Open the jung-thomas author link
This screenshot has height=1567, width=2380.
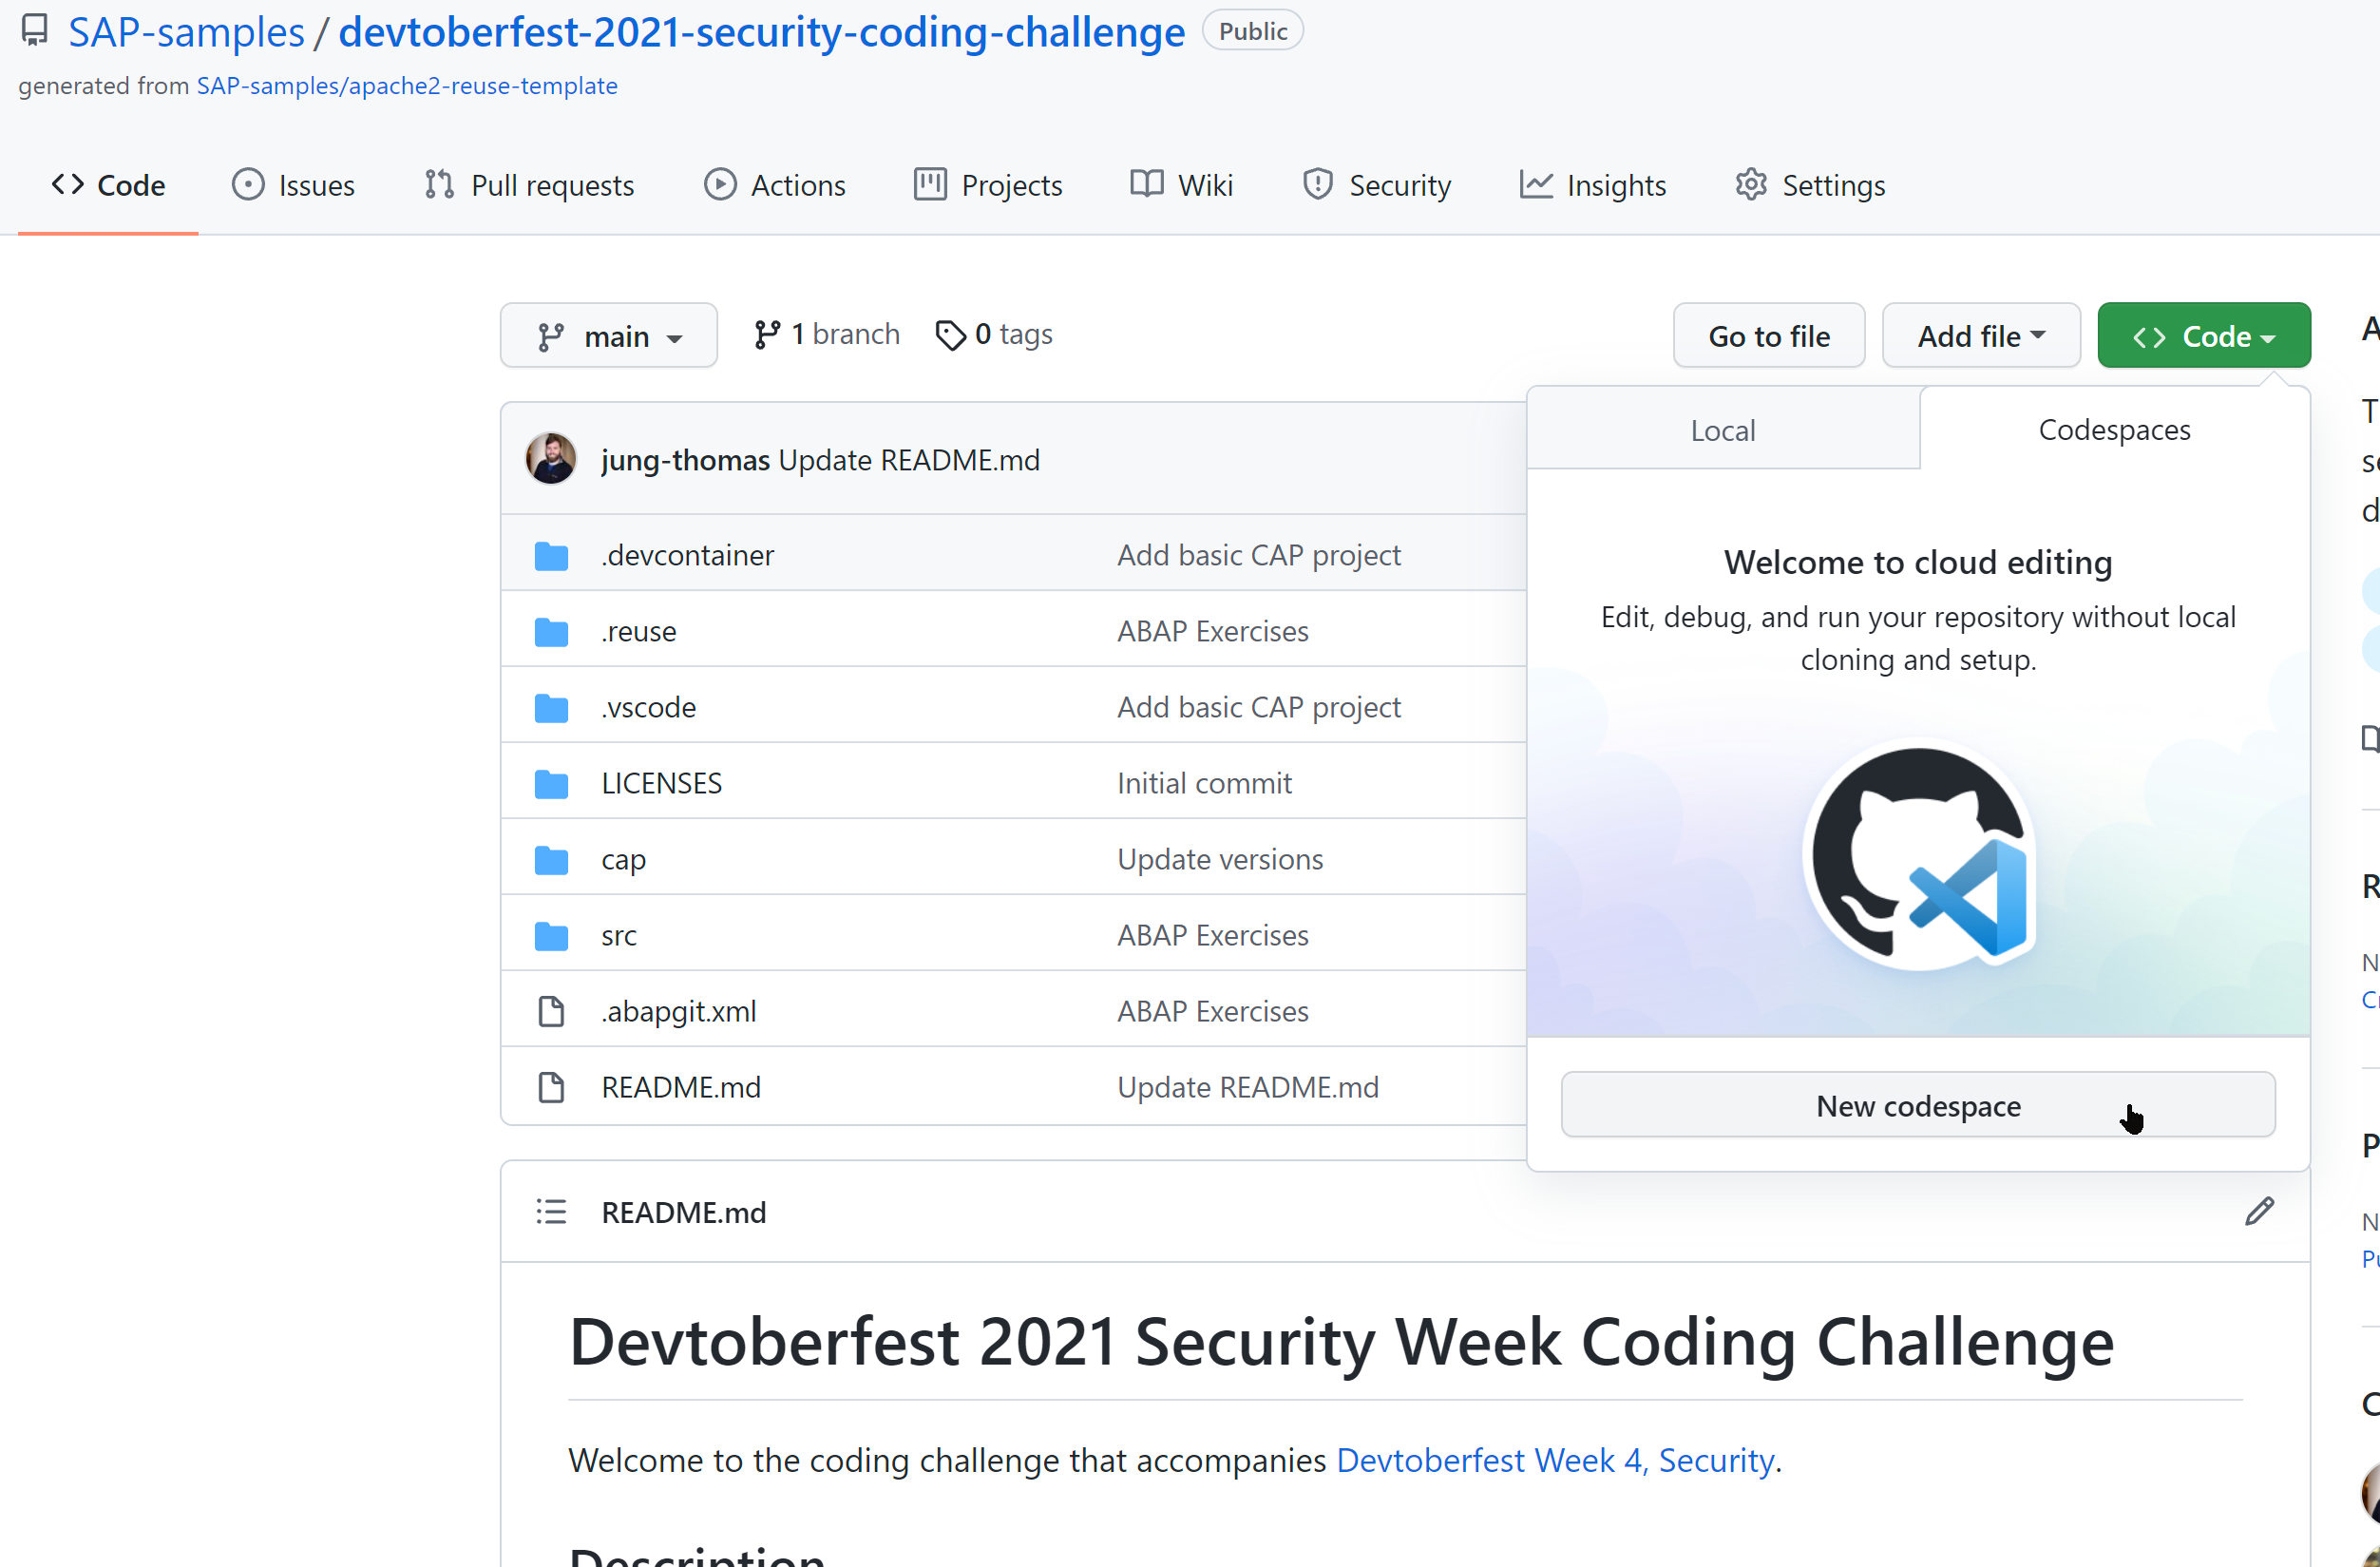pyautogui.click(x=685, y=460)
